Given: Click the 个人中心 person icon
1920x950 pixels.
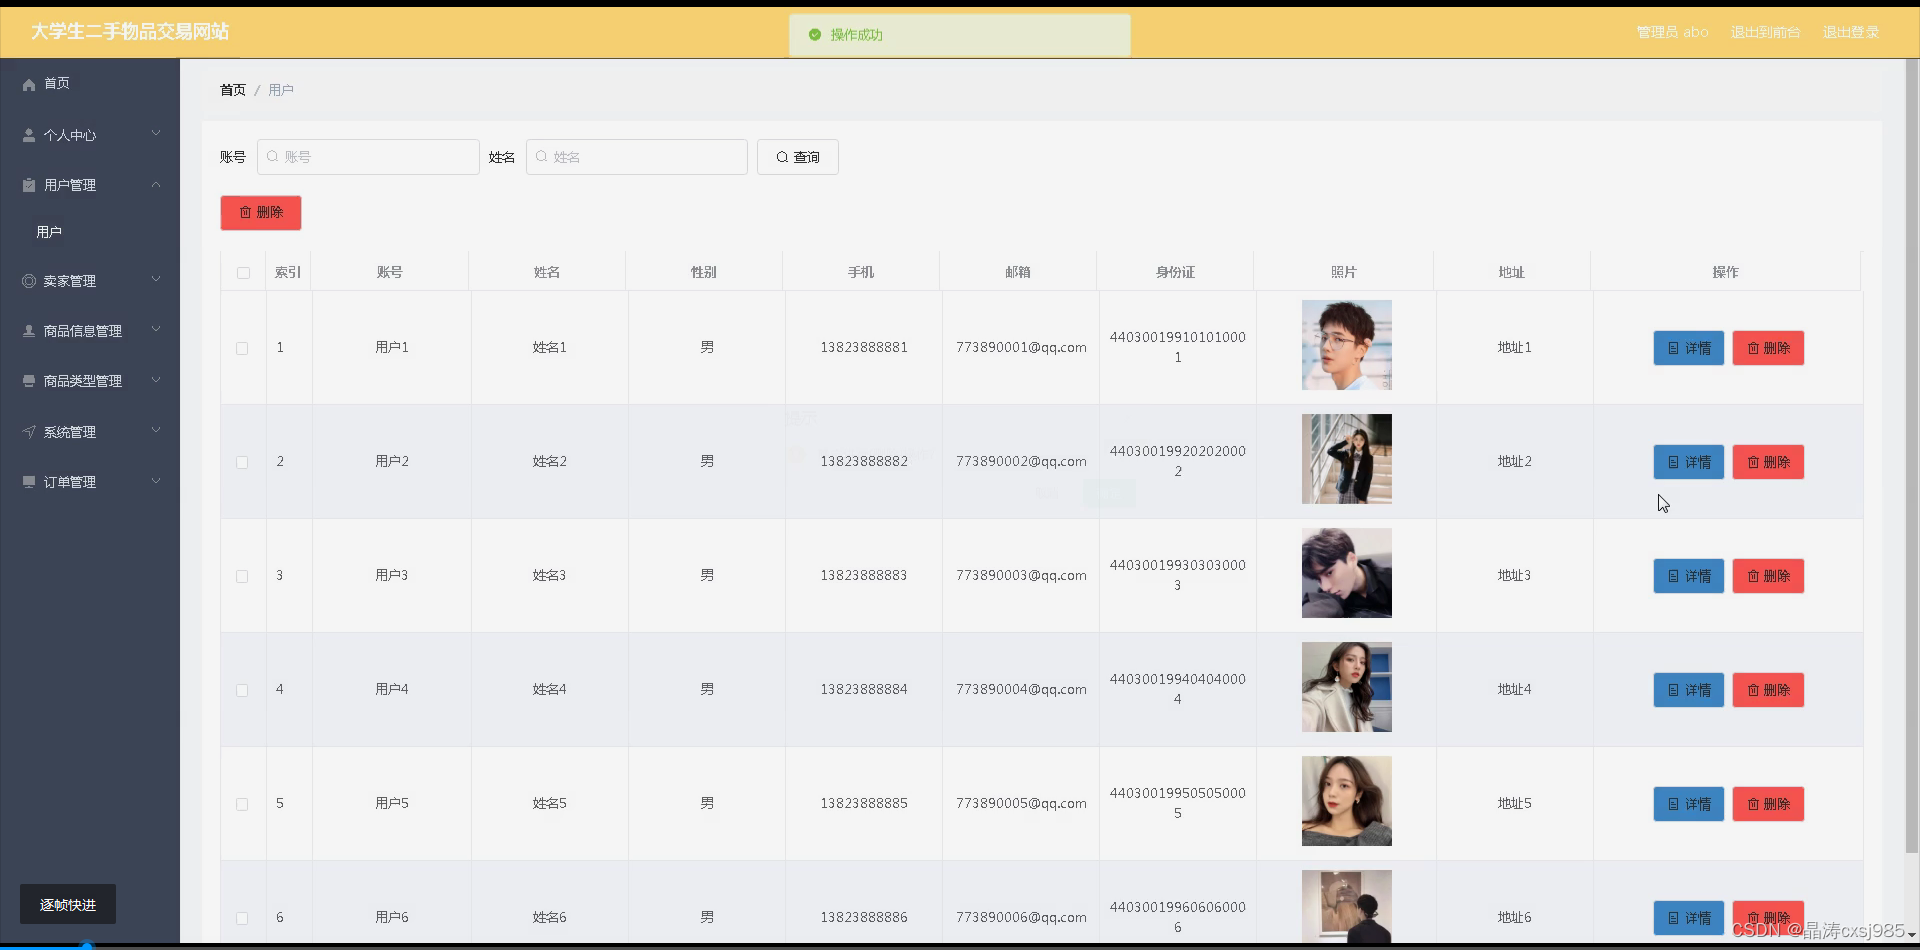Looking at the screenshot, I should click(28, 135).
